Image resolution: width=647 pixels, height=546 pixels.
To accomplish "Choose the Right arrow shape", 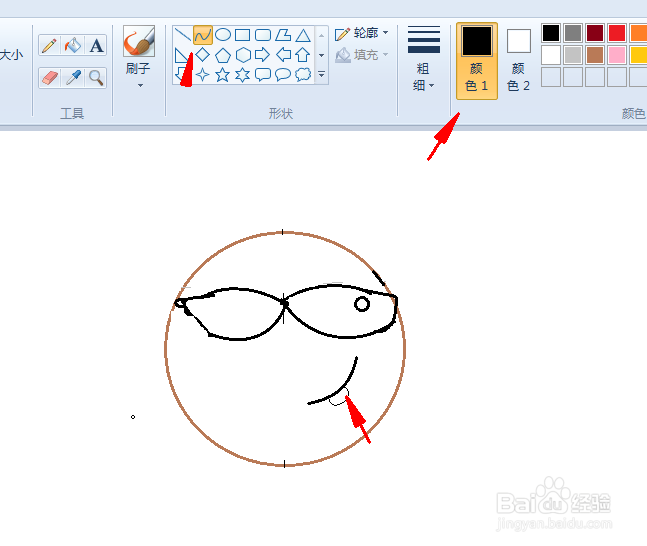I will pos(263,54).
